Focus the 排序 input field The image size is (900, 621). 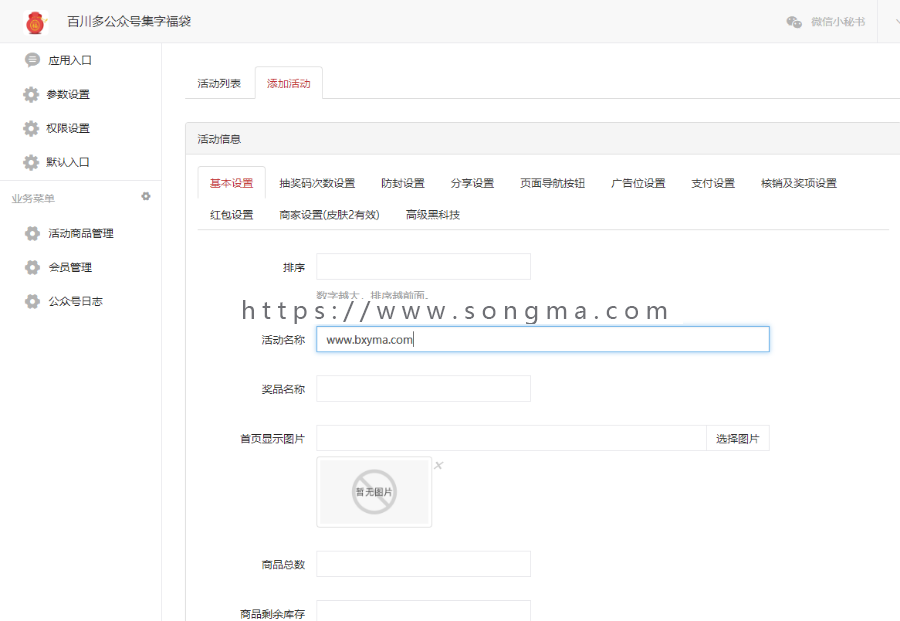pyautogui.click(x=424, y=266)
